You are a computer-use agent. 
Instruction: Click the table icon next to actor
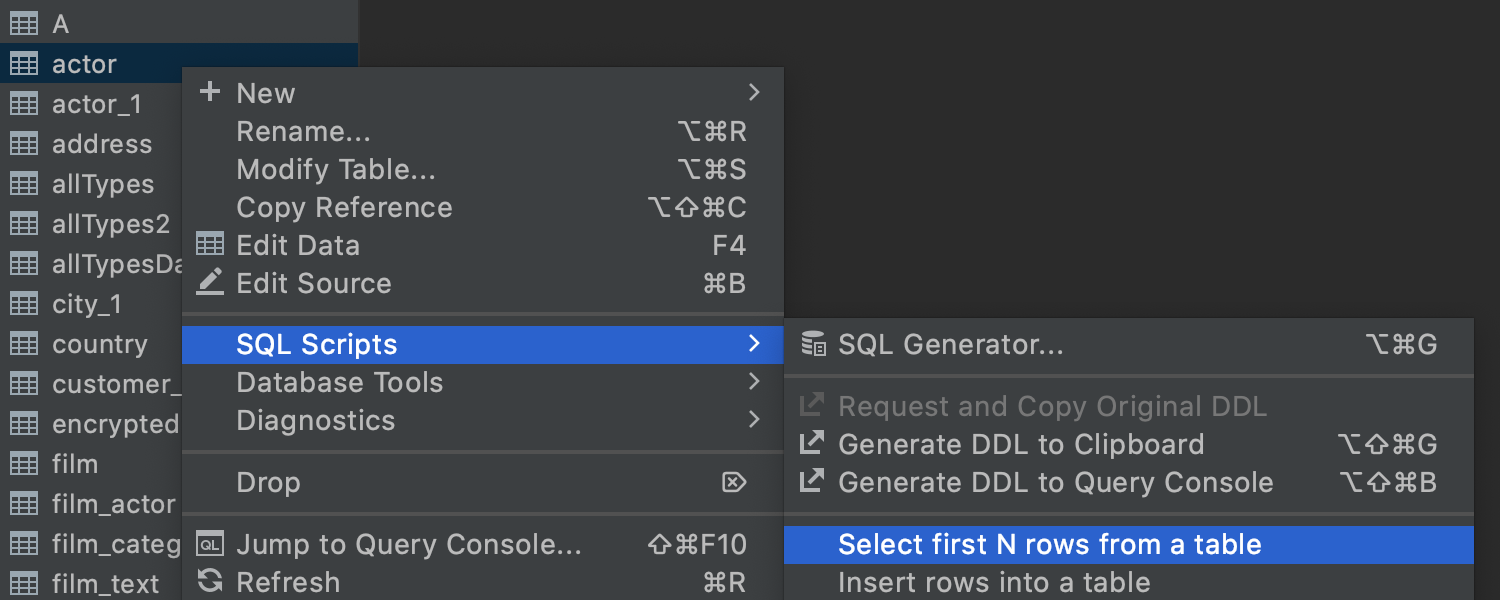pyautogui.click(x=23, y=64)
